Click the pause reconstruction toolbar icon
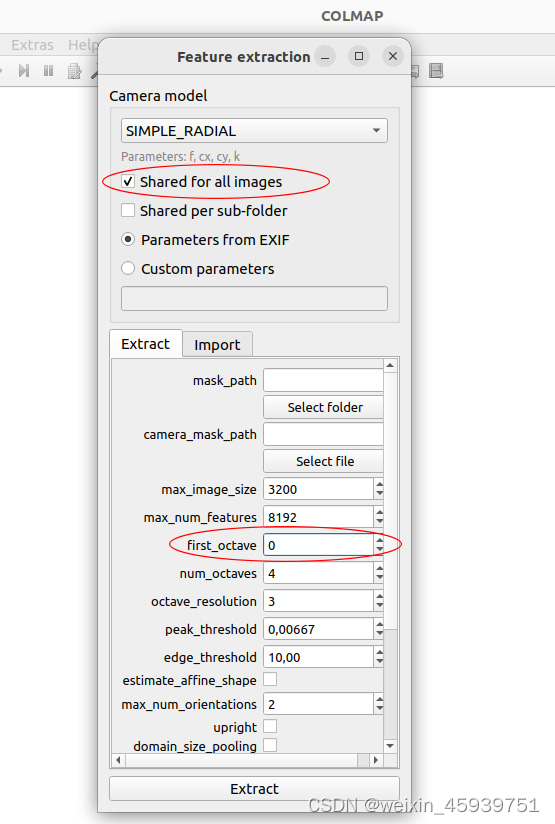 (x=48, y=70)
